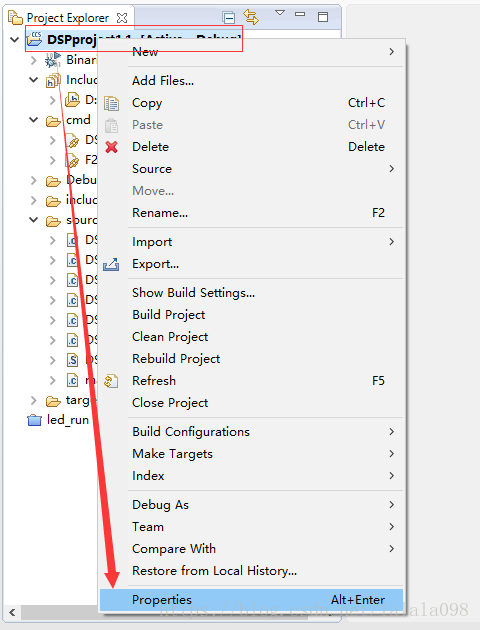Click the targetConfigs folder icon
This screenshot has width=480, height=630.
pos(53,401)
